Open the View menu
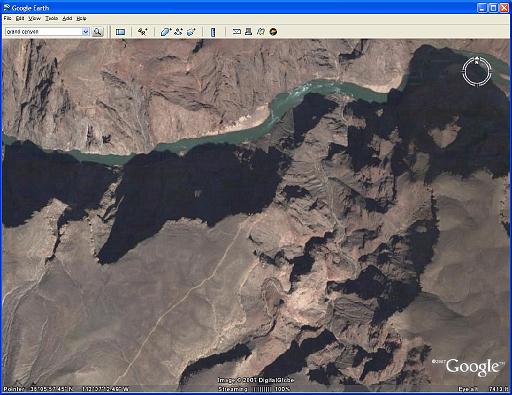The height and width of the screenshot is (395, 512). [x=34, y=19]
